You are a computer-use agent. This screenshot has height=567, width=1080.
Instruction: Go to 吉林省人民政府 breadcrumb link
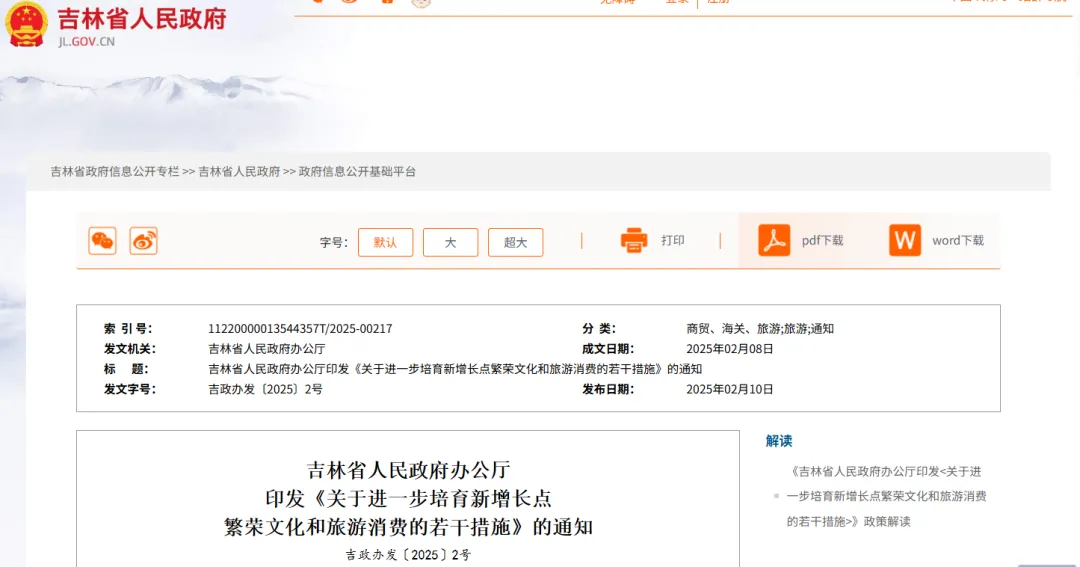(239, 172)
